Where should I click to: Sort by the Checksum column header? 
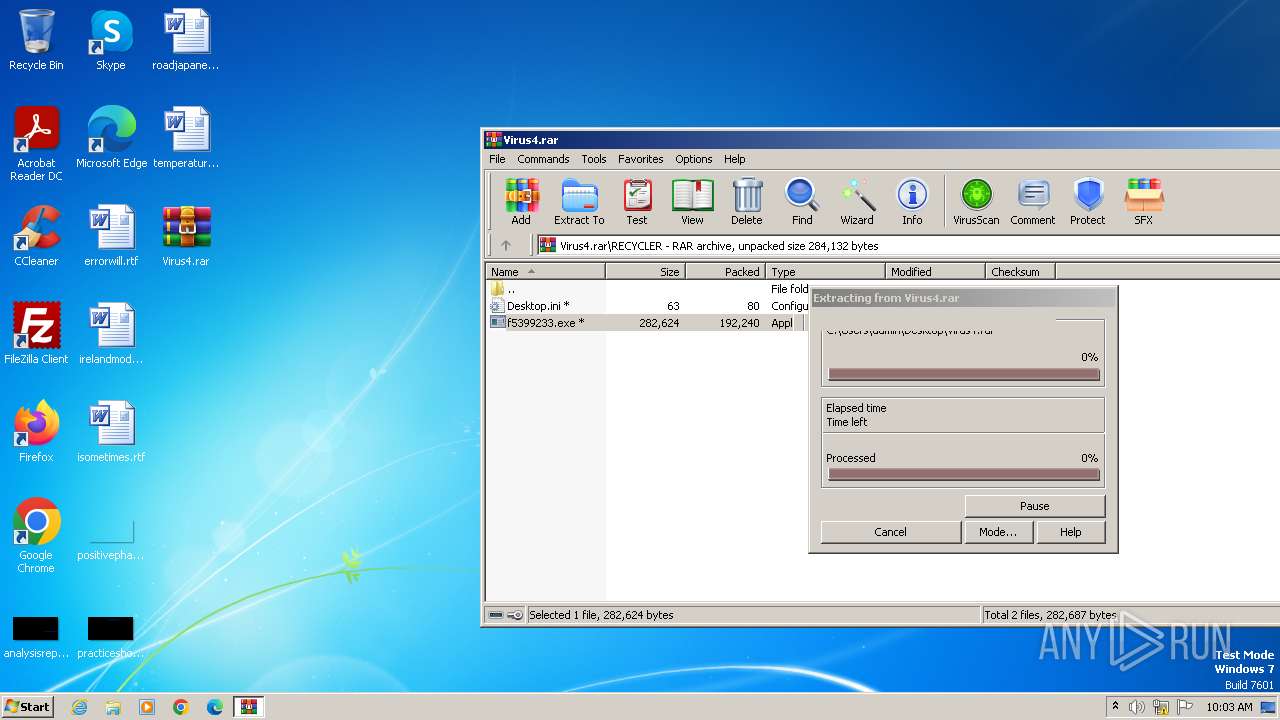[x=1021, y=271]
